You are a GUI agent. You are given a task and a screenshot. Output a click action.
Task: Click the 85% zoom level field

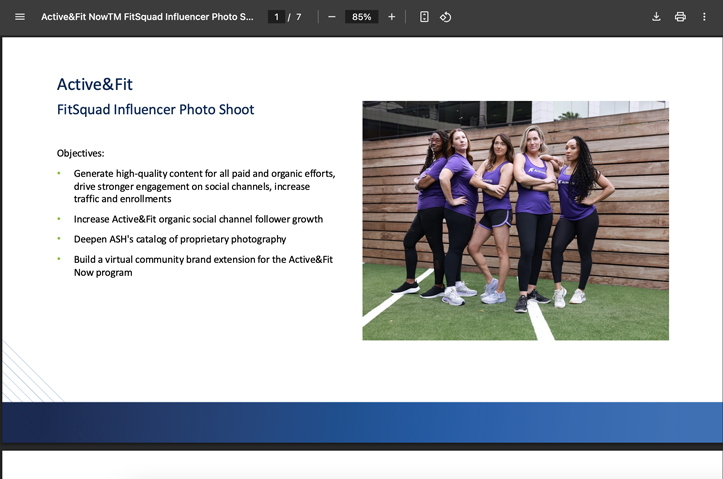pos(362,17)
